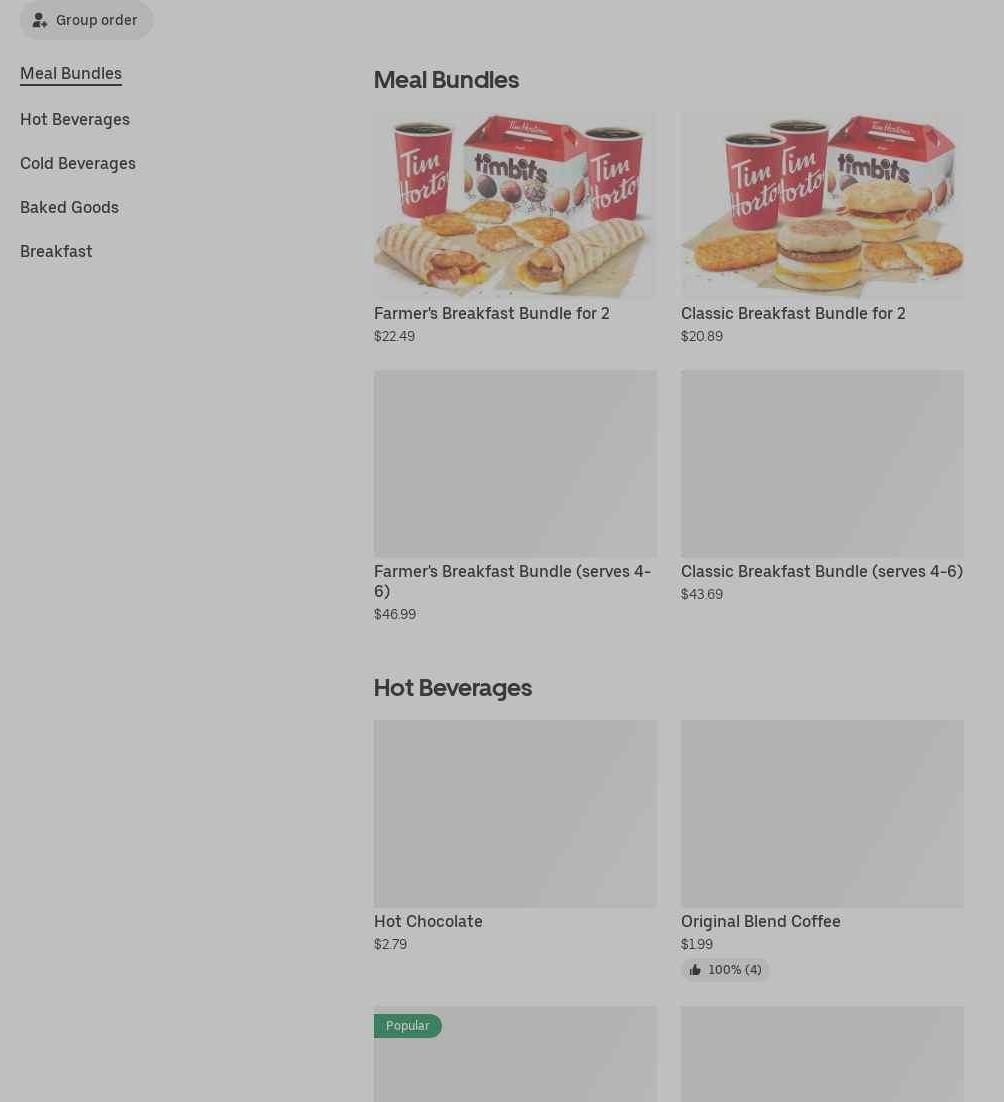Click Farmer's Breakfast Bundle for 2 title
Viewport: 1004px width, 1102px height.
[x=492, y=313]
